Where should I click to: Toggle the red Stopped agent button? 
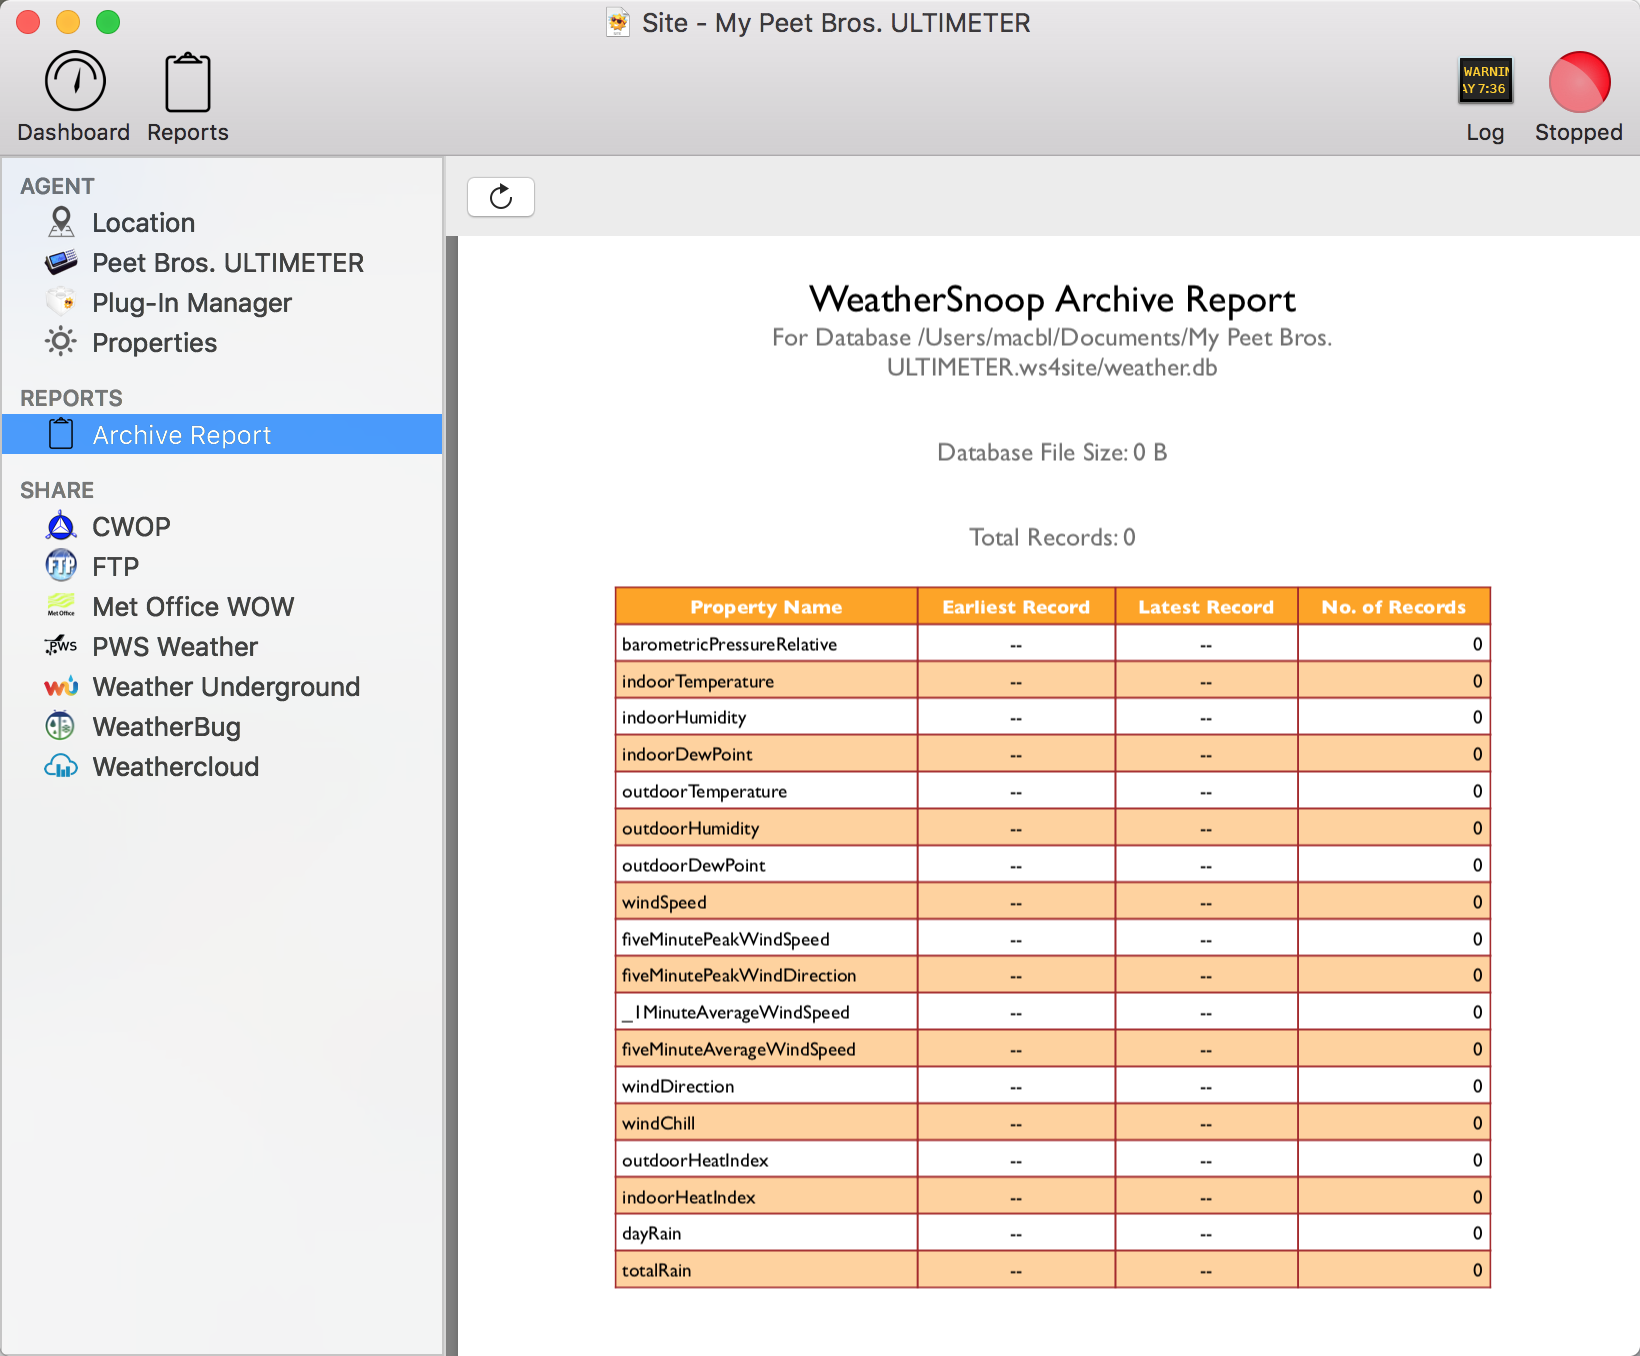[1579, 81]
